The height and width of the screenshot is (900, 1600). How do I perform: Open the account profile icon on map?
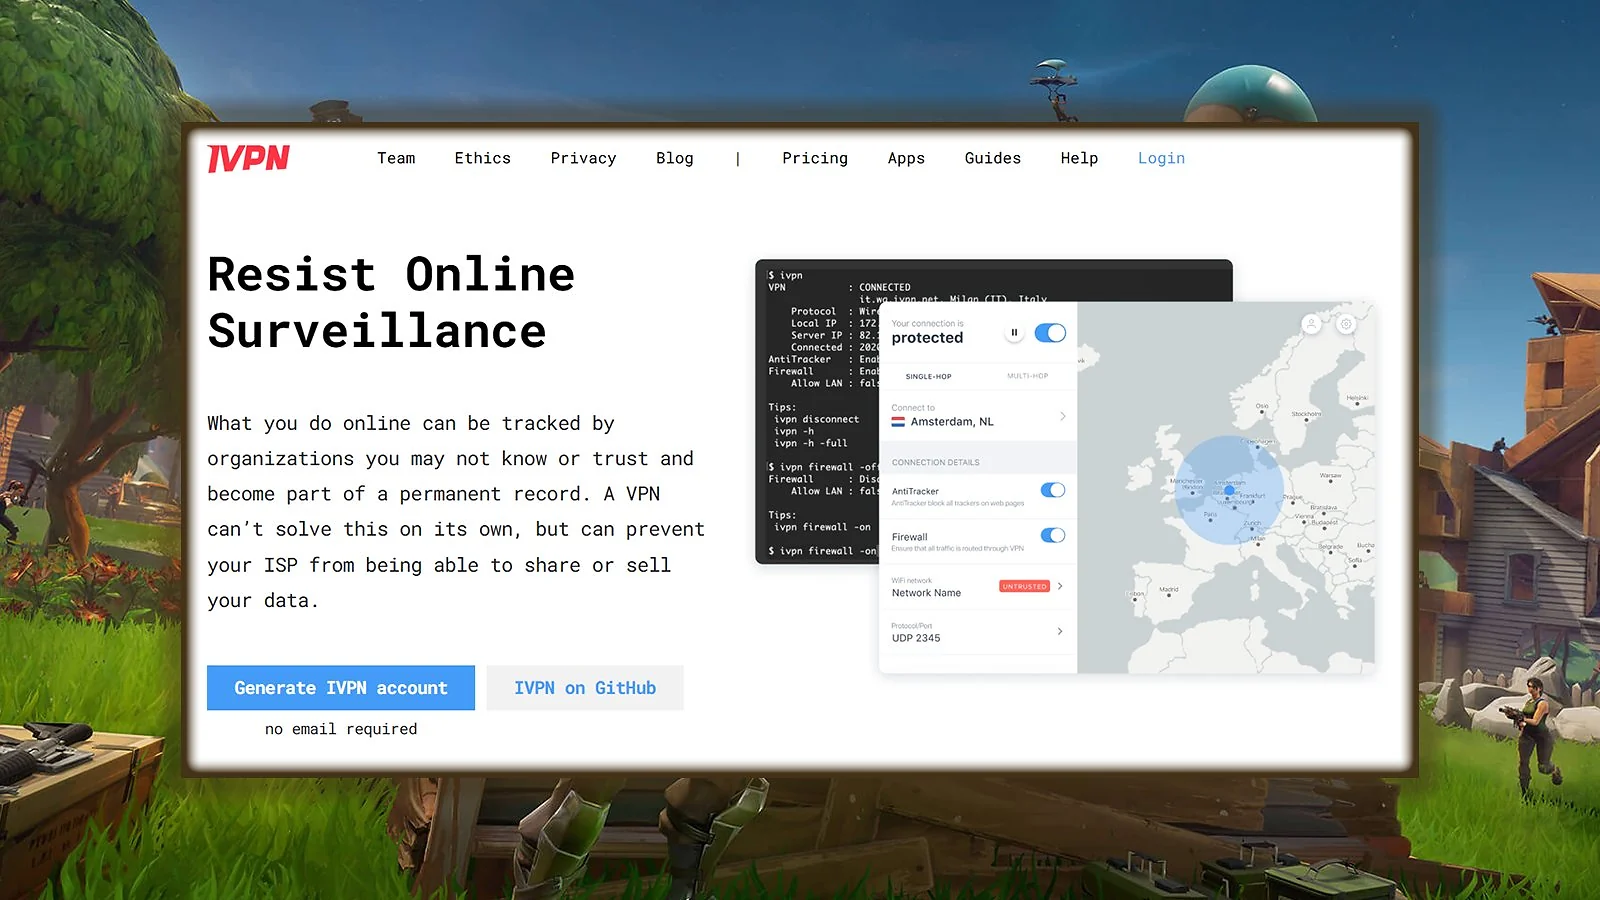1311,324
